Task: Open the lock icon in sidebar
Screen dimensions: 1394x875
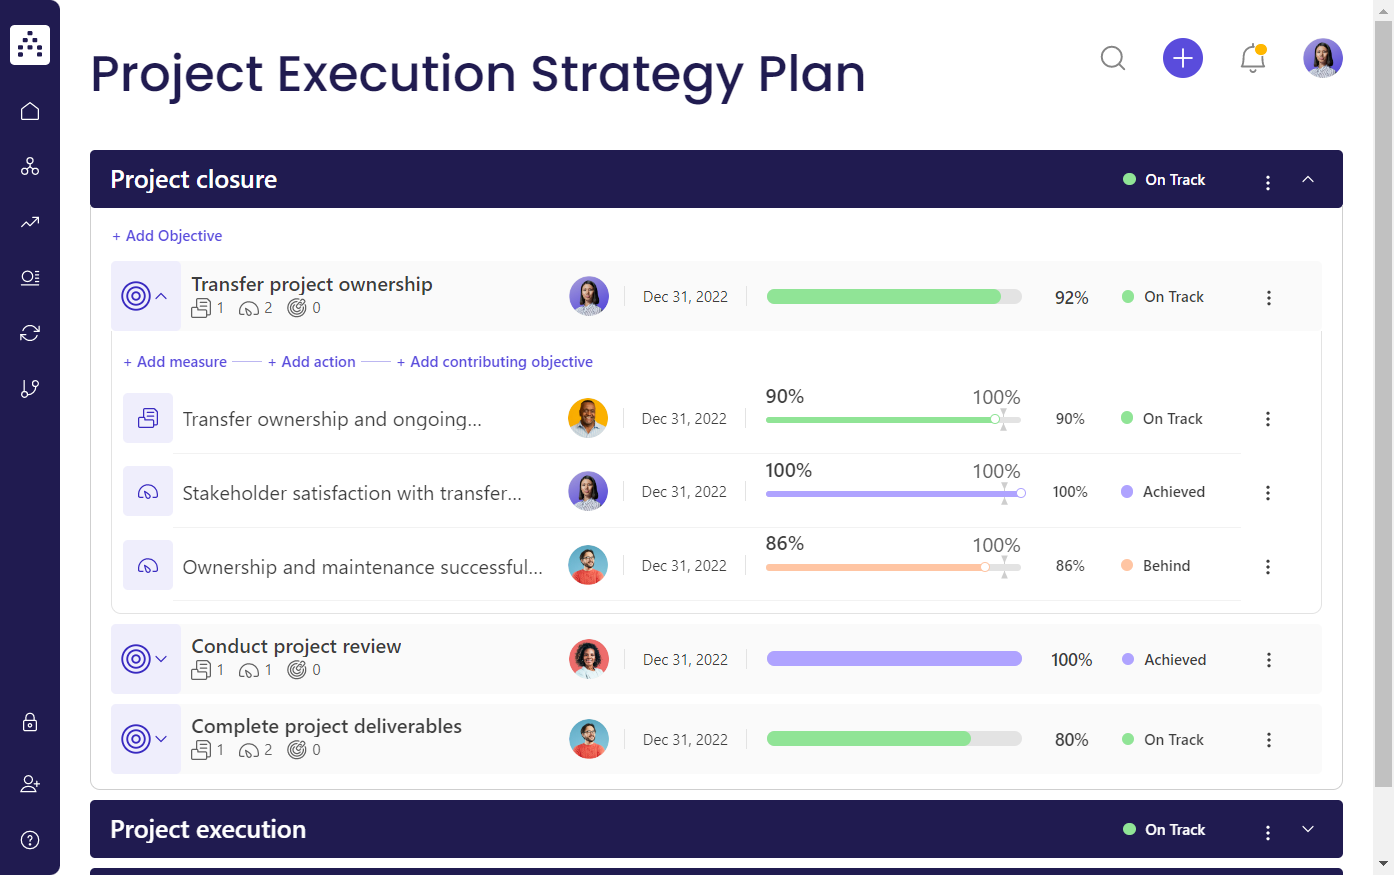Action: point(30,722)
